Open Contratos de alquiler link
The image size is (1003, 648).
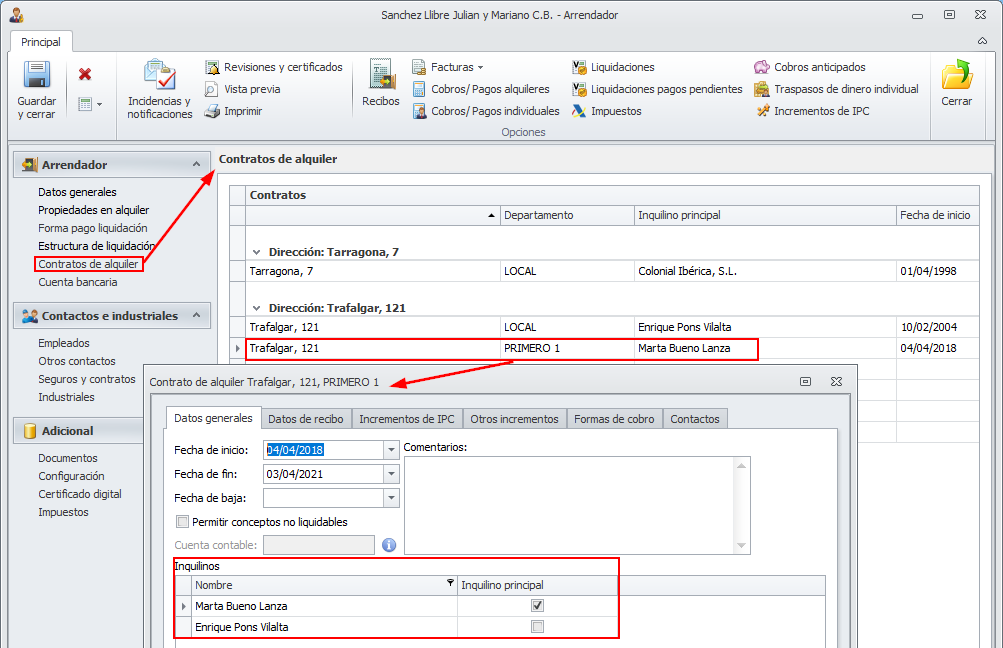tap(88, 264)
